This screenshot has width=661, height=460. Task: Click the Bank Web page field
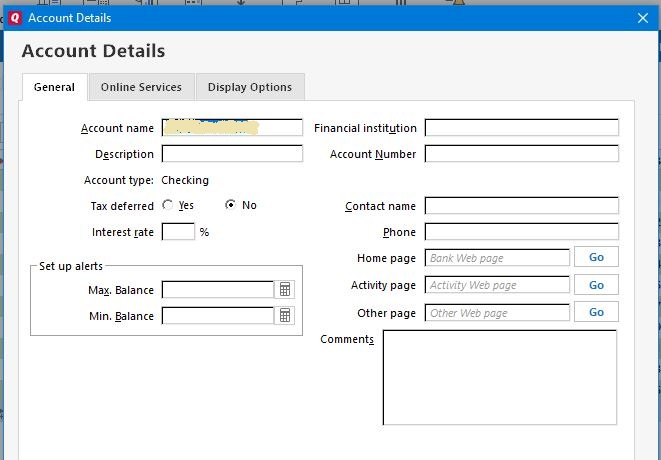(497, 258)
